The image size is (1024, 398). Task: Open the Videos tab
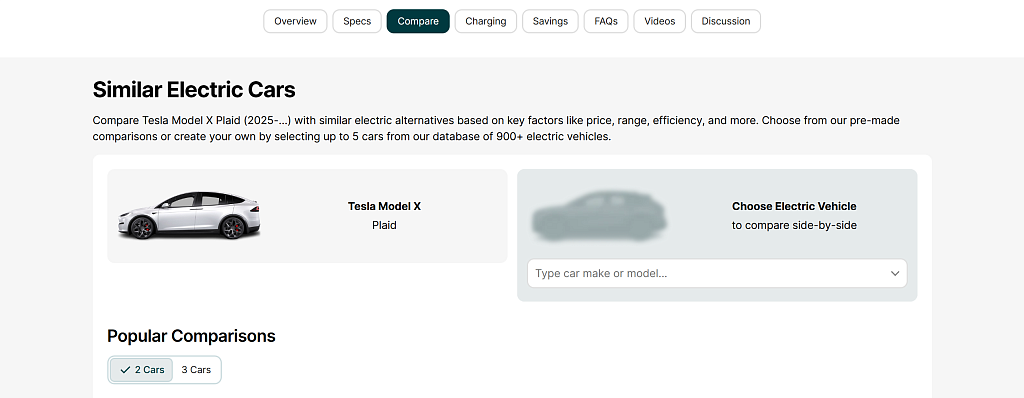tap(660, 21)
